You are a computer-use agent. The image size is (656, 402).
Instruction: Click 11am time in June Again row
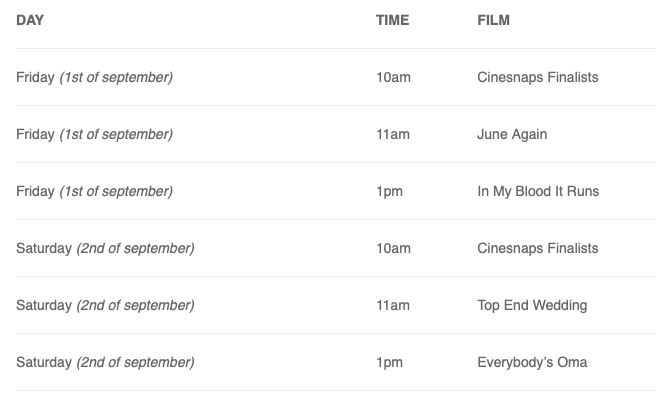[393, 134]
